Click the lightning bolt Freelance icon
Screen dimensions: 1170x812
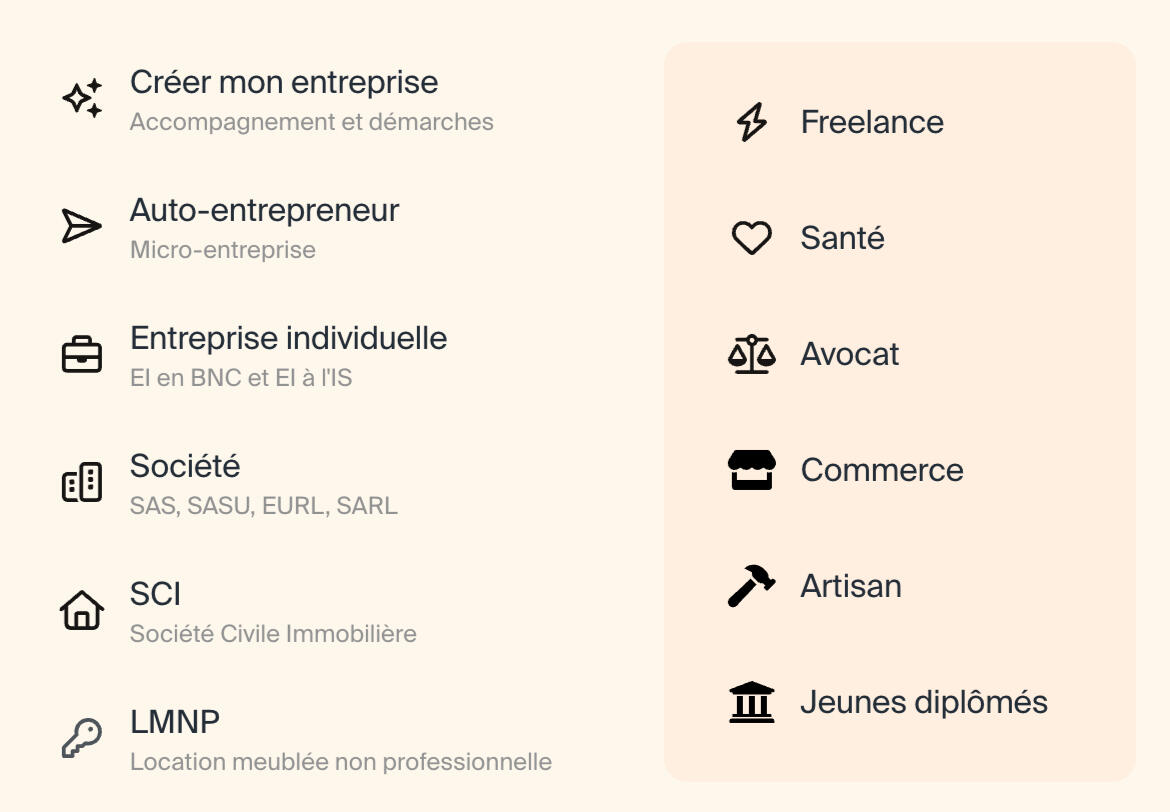pyautogui.click(x=751, y=122)
